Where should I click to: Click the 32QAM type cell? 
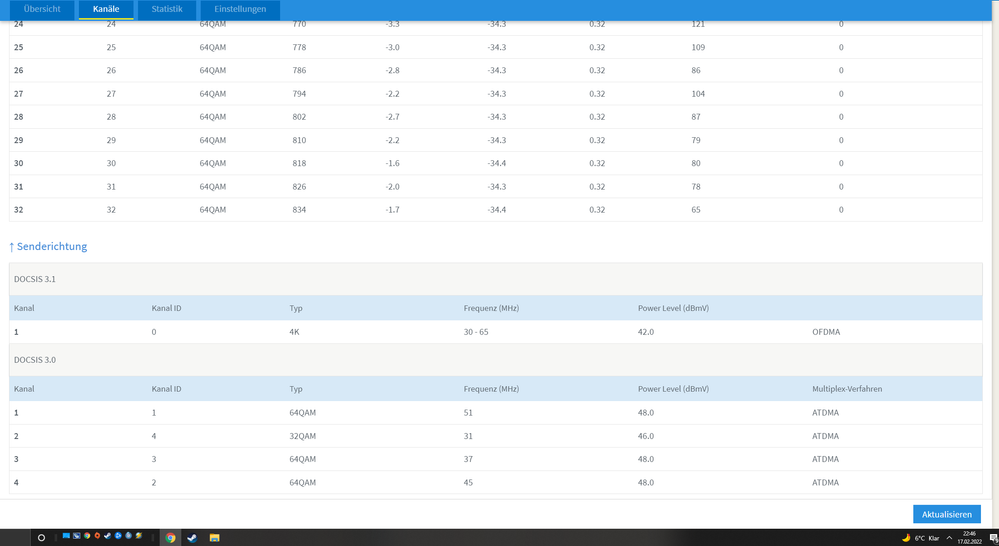click(x=303, y=436)
